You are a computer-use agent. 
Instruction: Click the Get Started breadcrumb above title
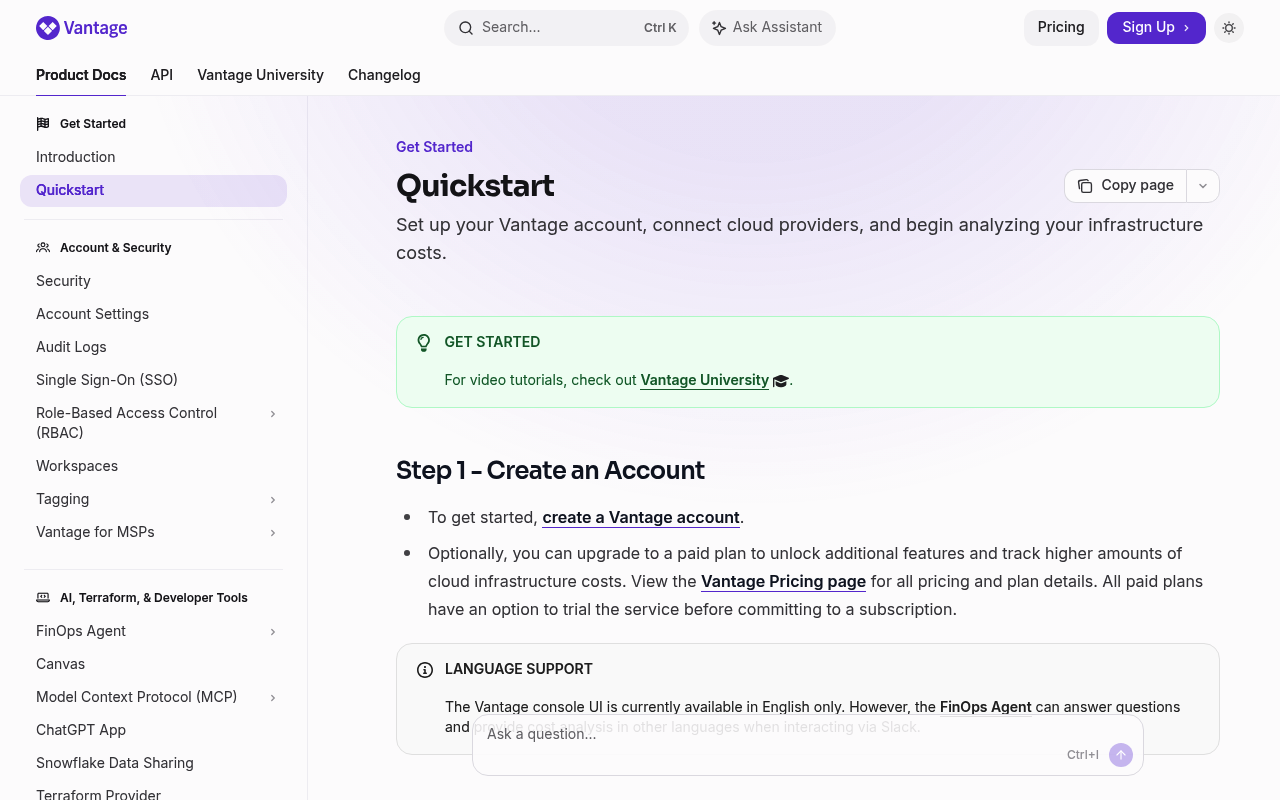(x=434, y=147)
